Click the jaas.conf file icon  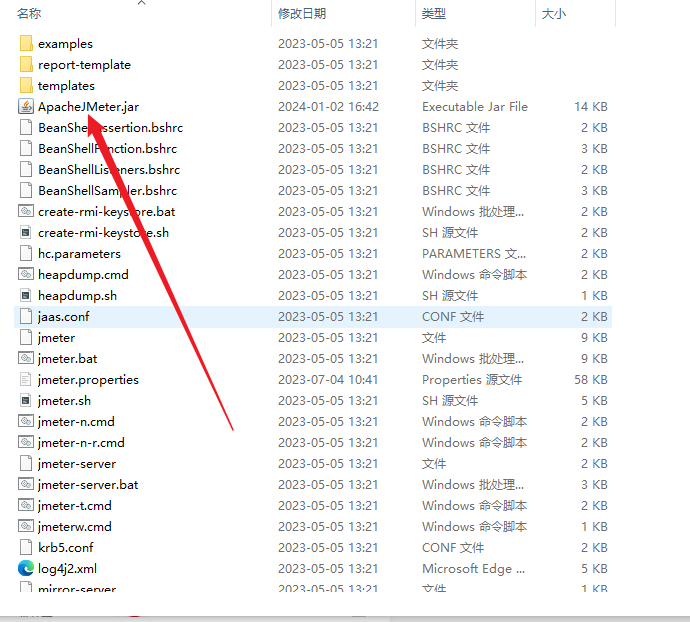[x=26, y=317]
